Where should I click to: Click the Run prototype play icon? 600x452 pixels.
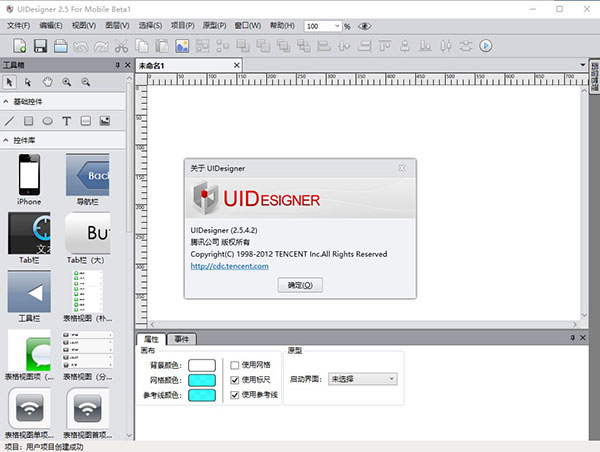point(486,46)
